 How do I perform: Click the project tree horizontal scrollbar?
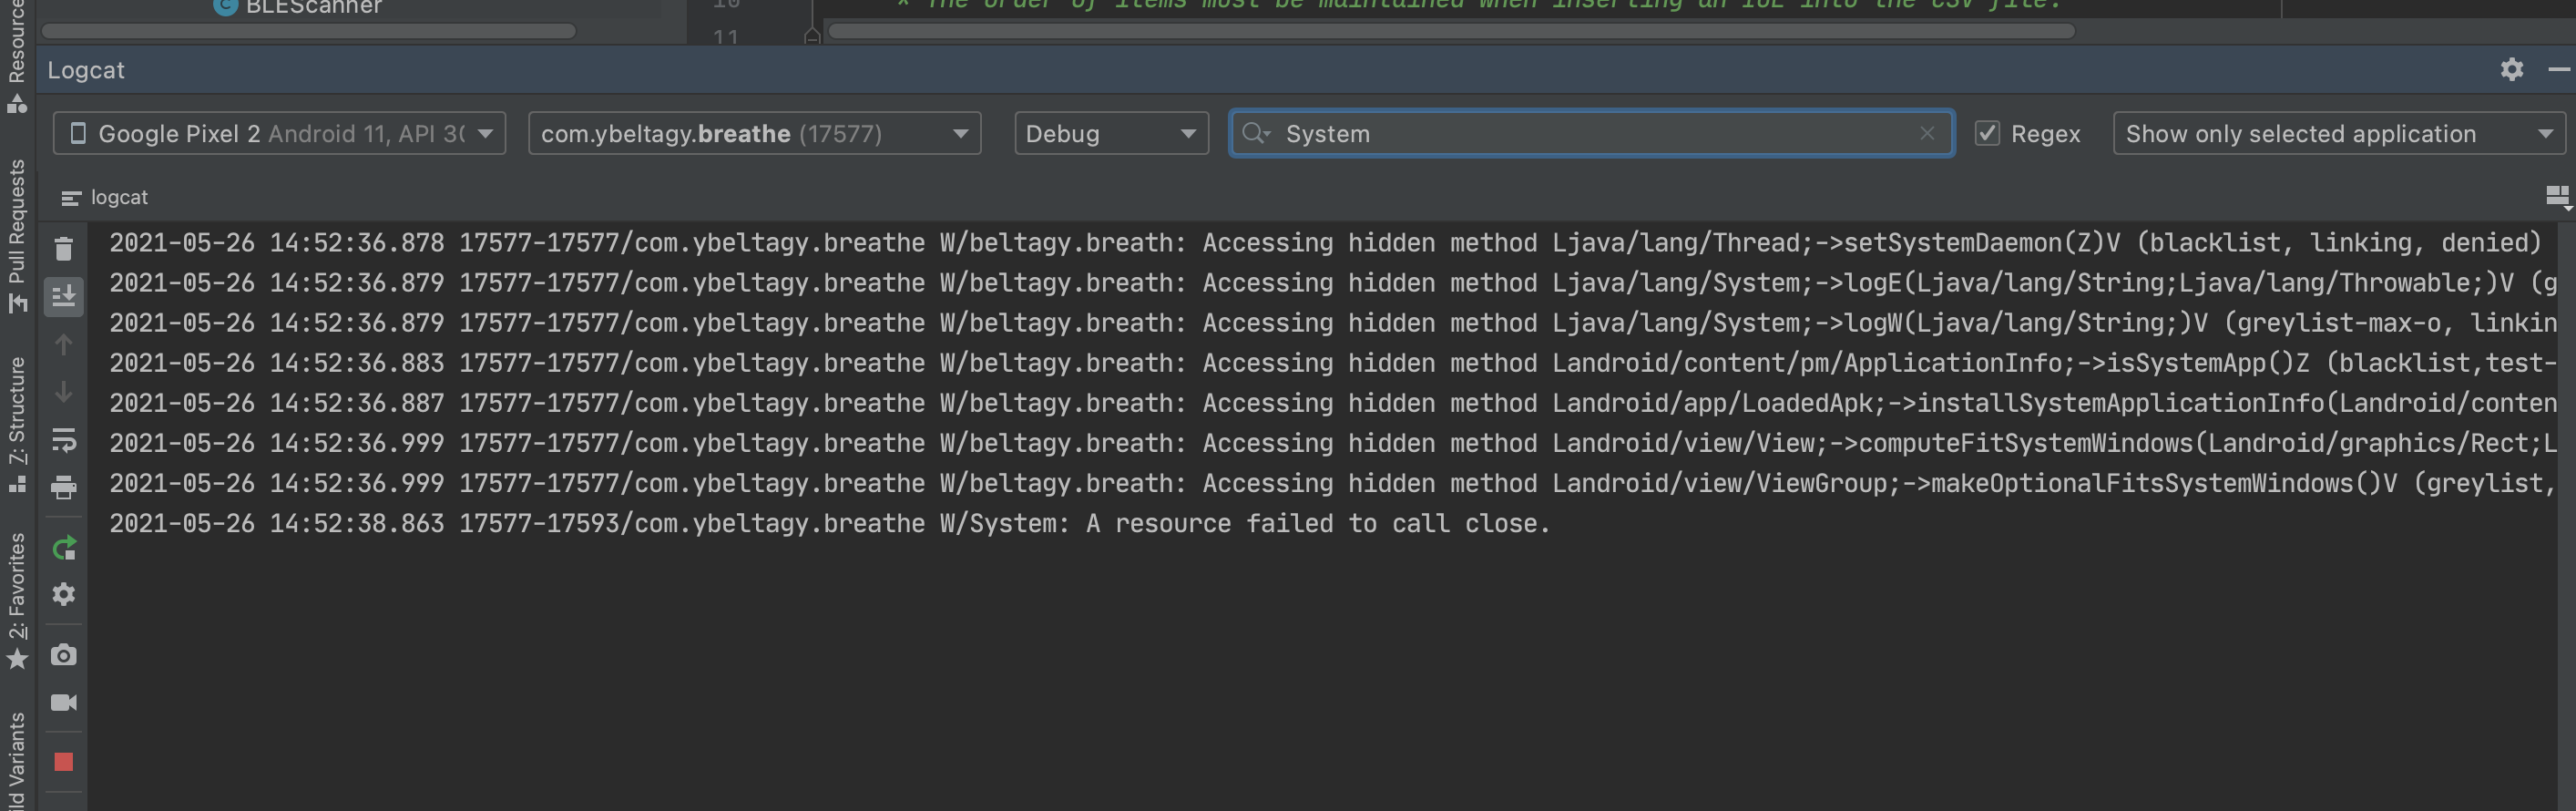(x=308, y=31)
